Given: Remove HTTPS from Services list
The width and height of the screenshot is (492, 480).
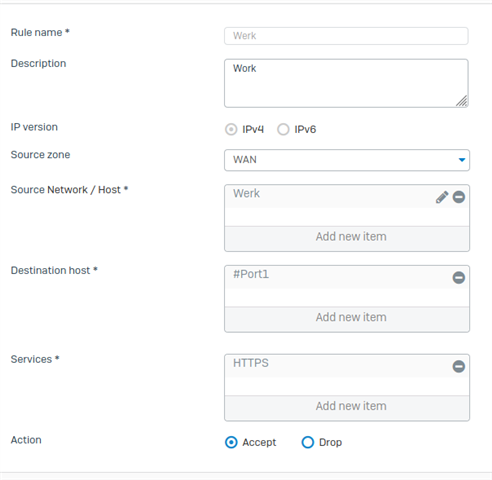Looking at the screenshot, I should point(459,367).
